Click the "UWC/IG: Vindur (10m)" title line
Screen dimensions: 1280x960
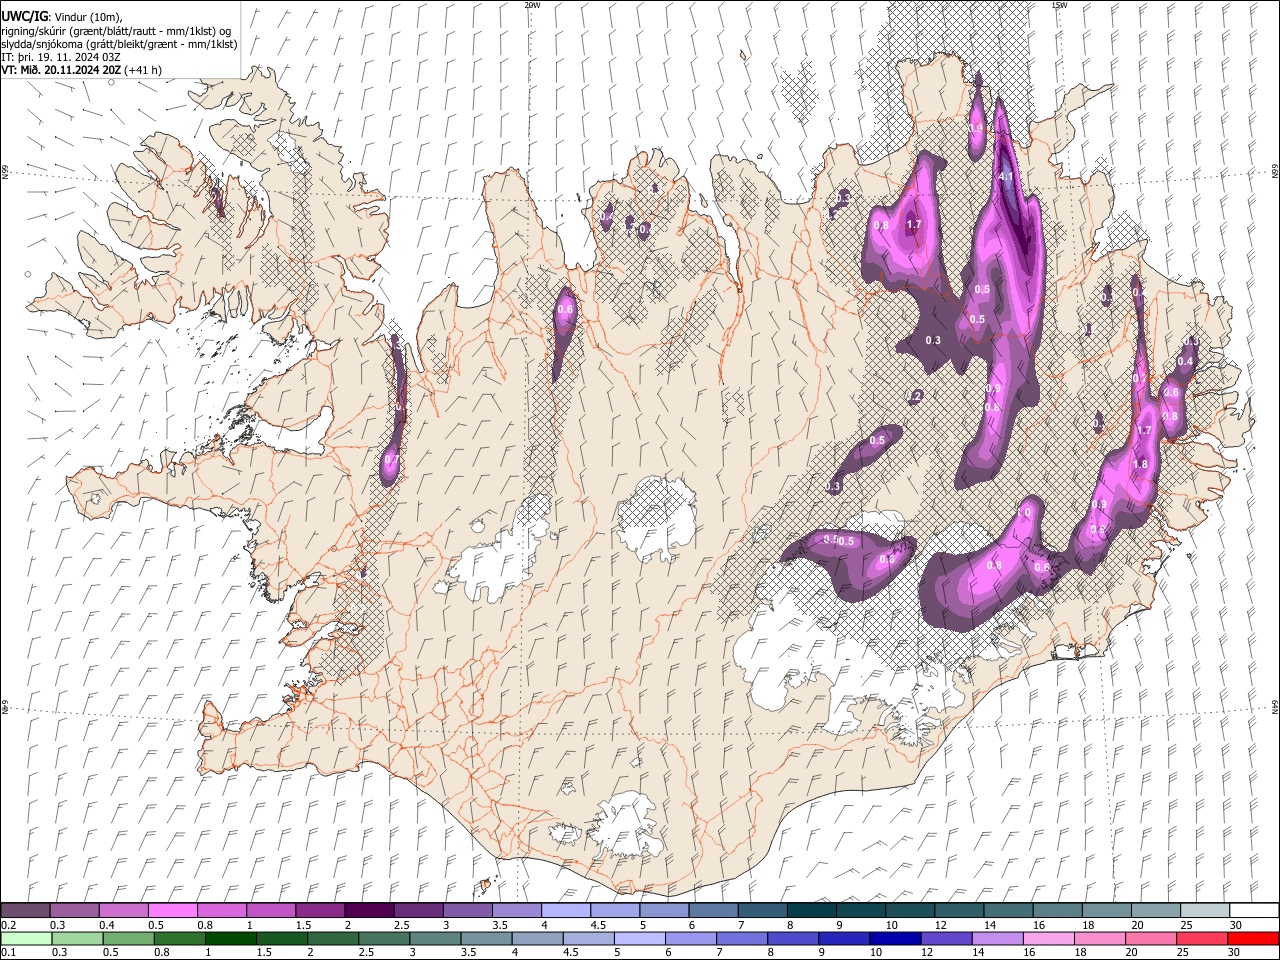pyautogui.click(x=62, y=17)
